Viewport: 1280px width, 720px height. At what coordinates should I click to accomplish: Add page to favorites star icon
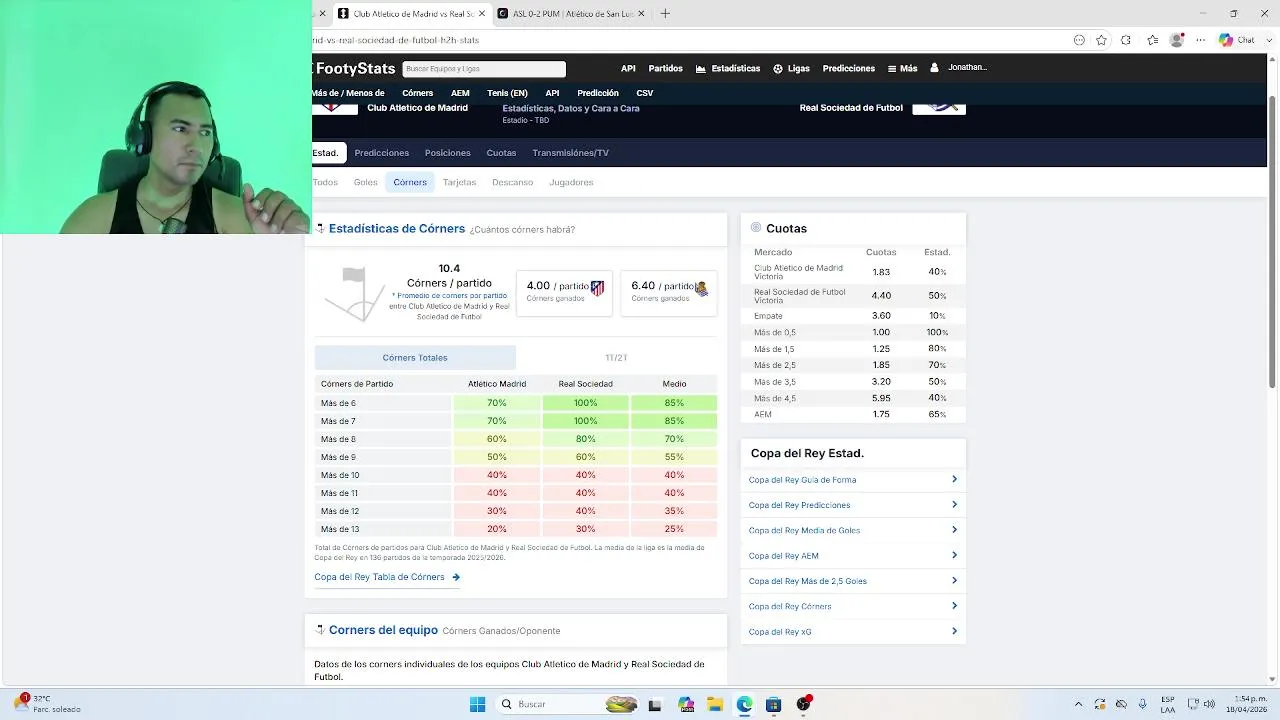pos(1101,40)
